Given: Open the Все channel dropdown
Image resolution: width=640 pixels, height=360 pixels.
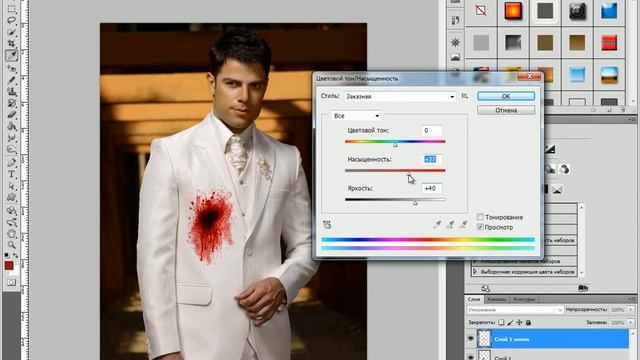Looking at the screenshot, I should [356, 116].
